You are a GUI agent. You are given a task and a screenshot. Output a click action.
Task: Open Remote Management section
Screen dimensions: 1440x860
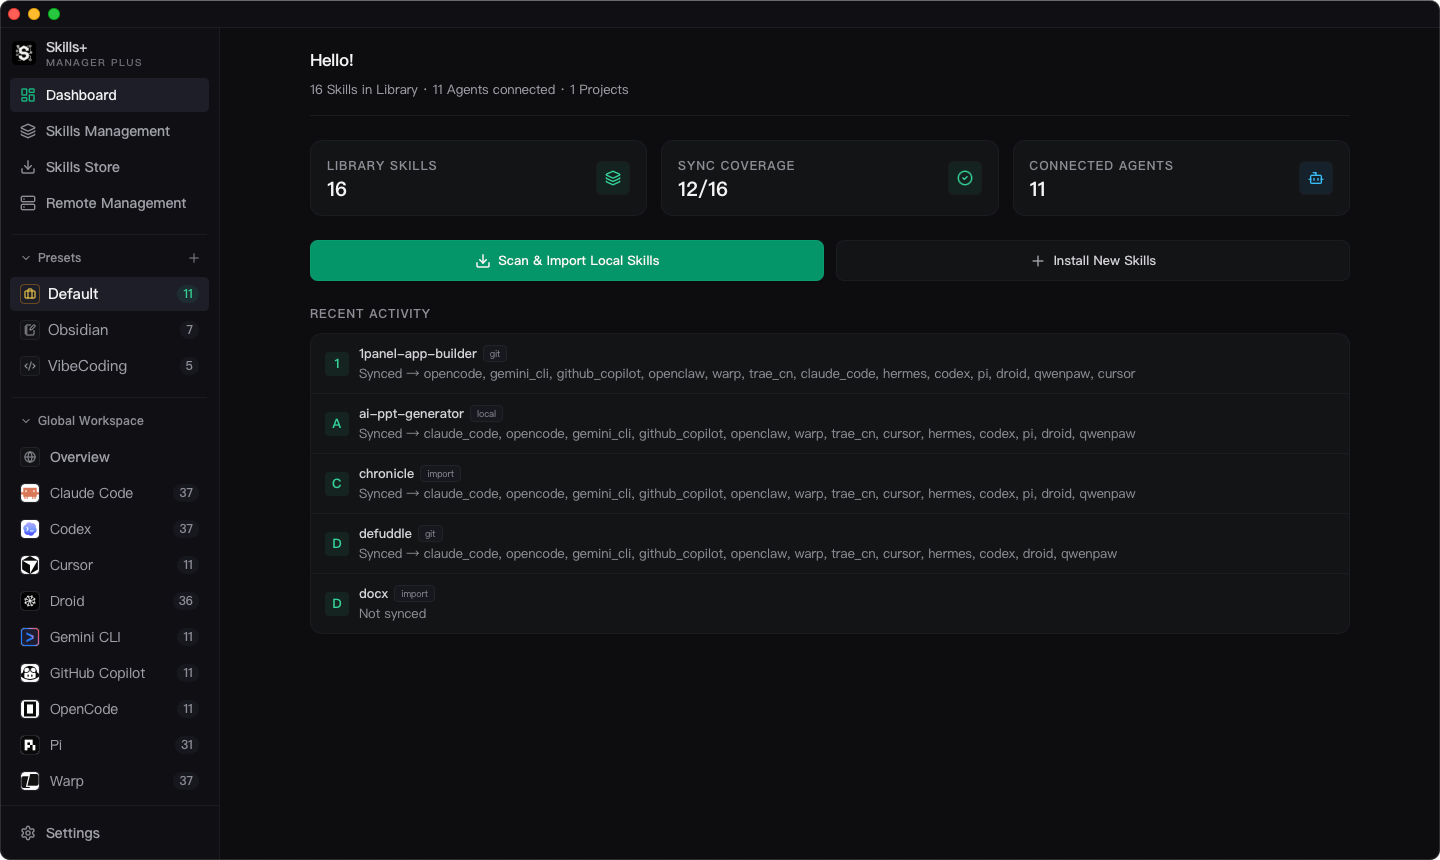(x=110, y=203)
